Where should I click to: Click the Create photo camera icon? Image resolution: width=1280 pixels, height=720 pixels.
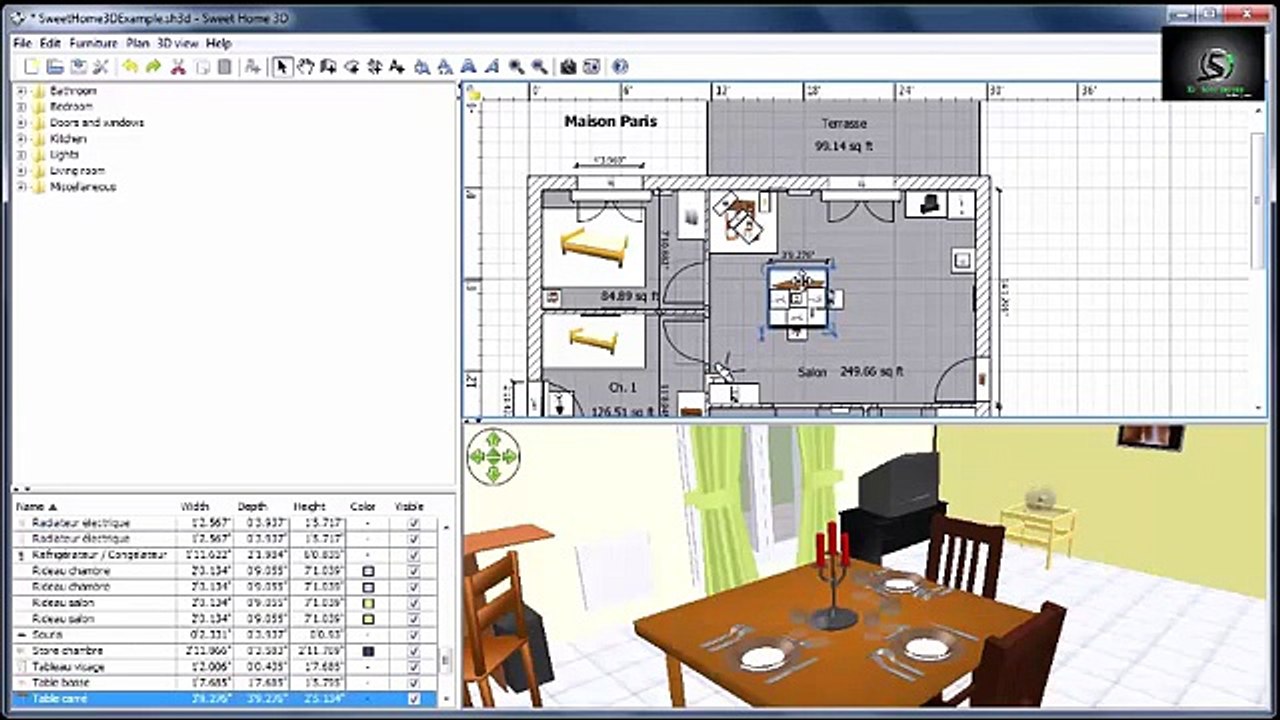[x=568, y=67]
